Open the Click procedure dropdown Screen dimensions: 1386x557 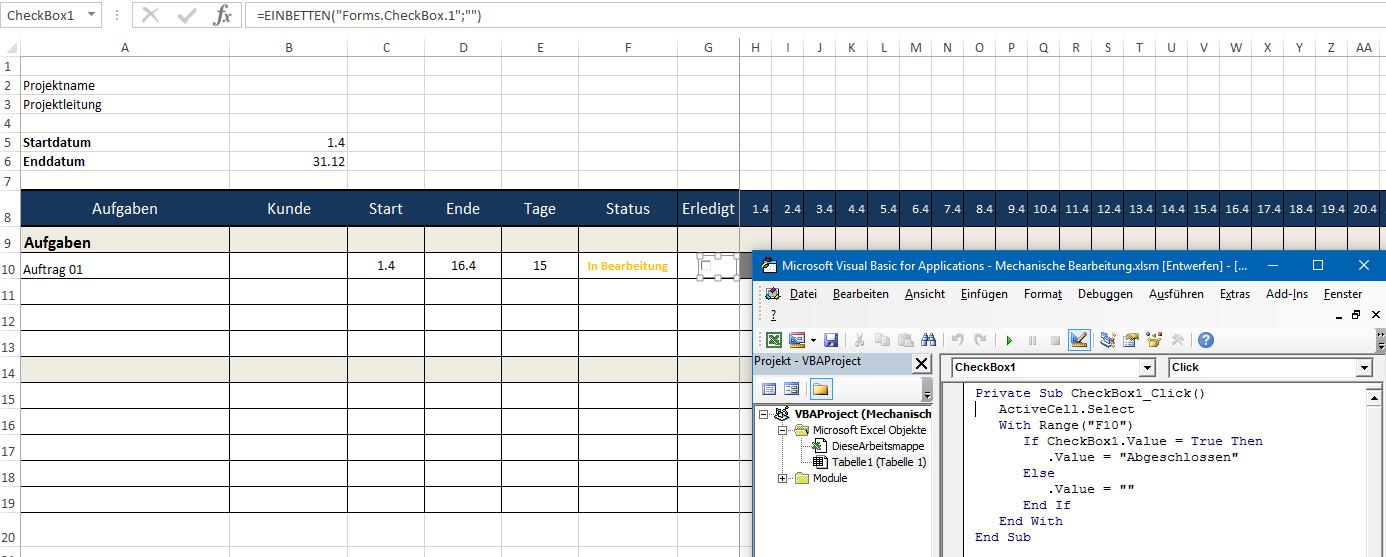click(1364, 368)
